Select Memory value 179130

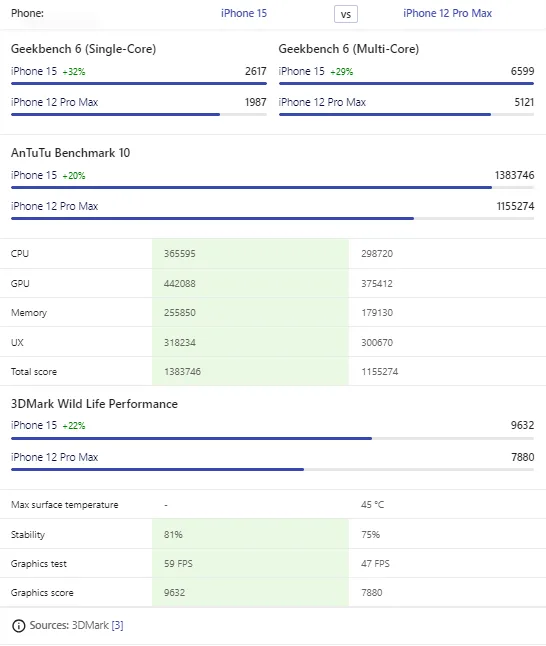(x=377, y=313)
